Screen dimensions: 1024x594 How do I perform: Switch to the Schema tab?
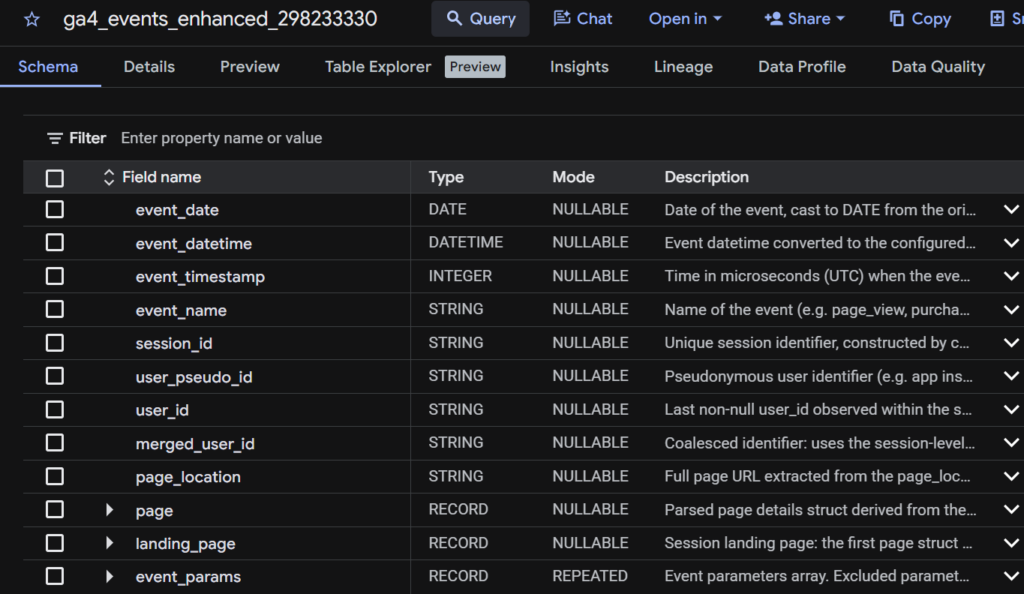(48, 67)
